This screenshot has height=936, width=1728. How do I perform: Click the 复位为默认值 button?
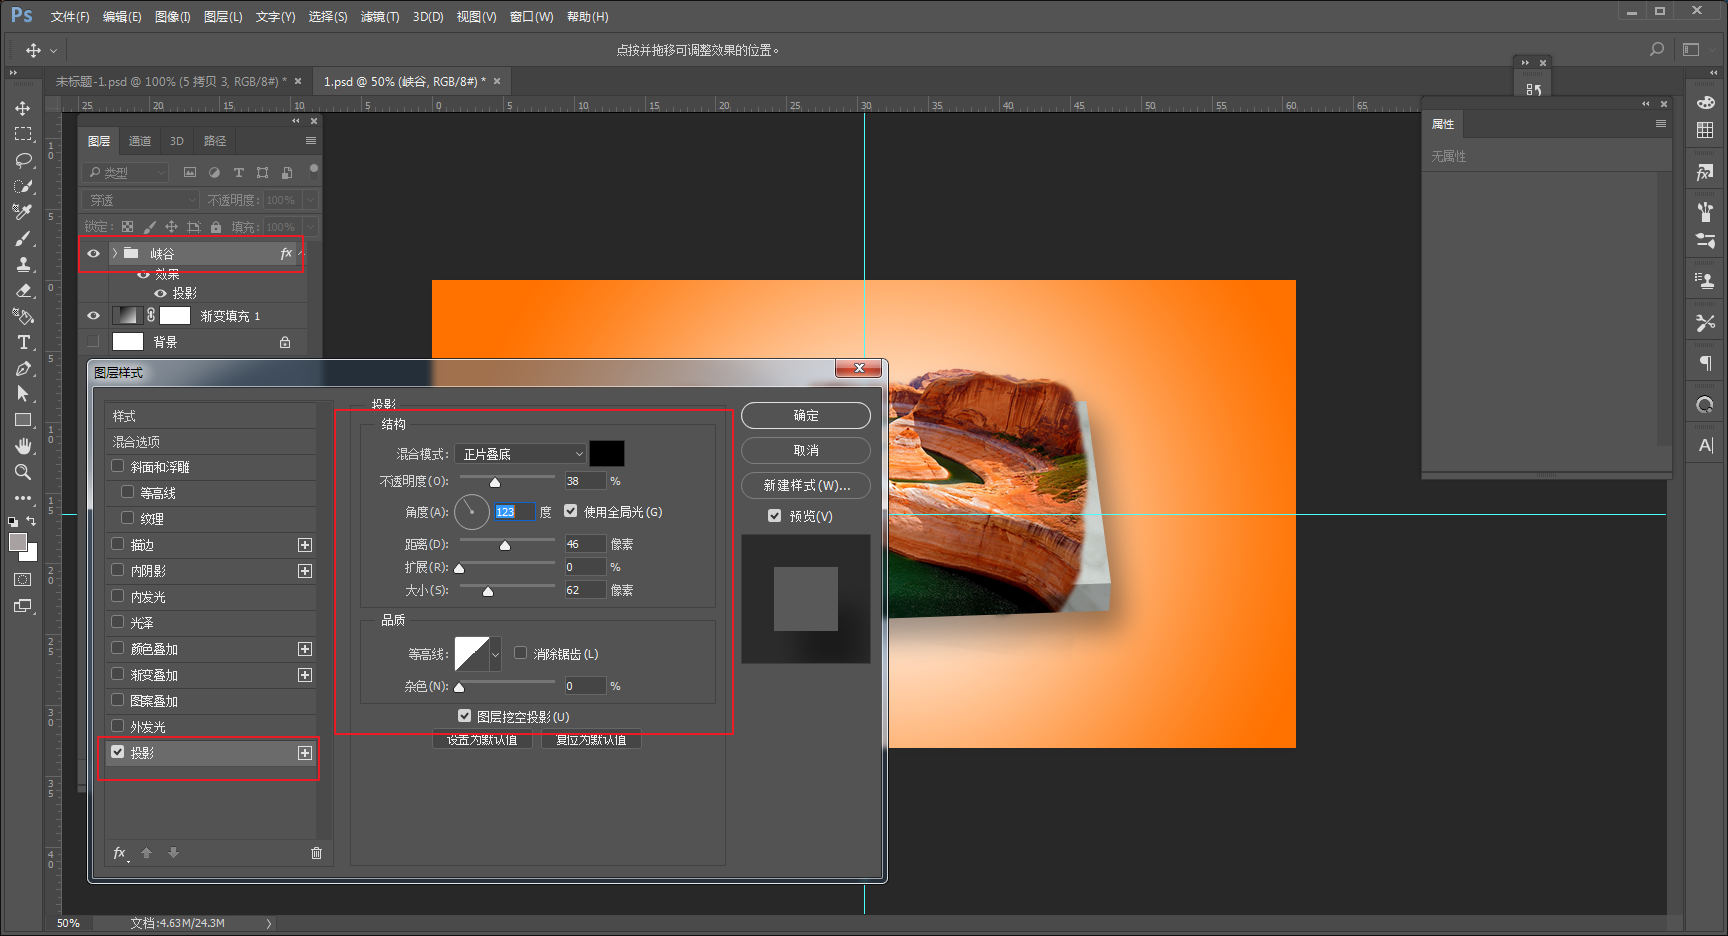(x=591, y=740)
